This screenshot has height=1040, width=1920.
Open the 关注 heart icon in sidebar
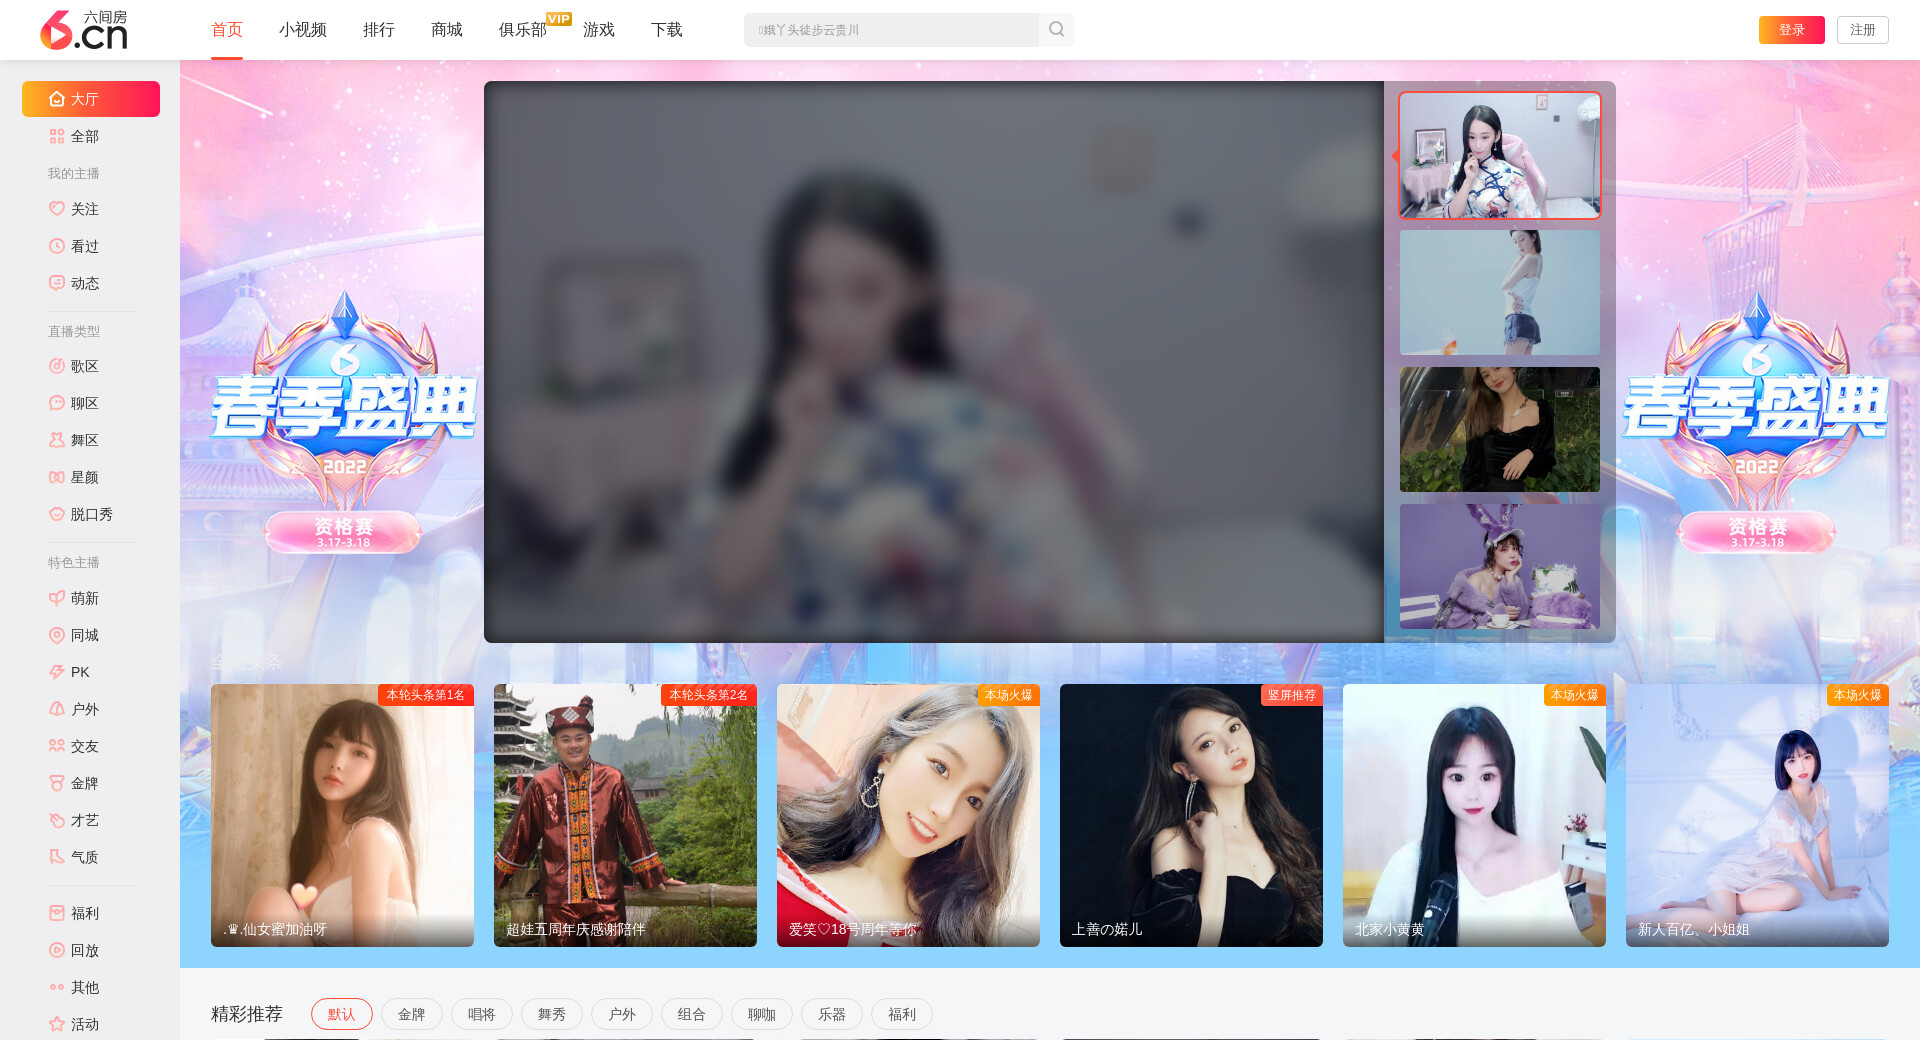coord(57,209)
